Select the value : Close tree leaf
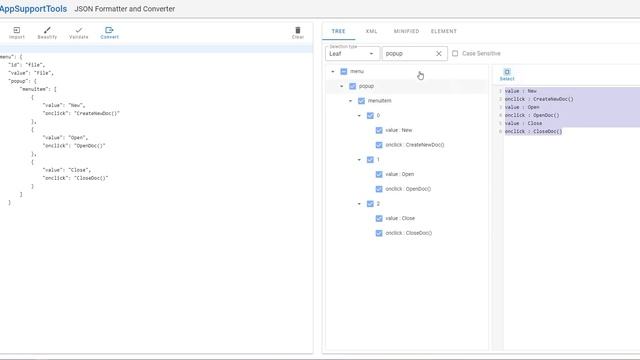This screenshot has height=360, width=640. coord(400,218)
